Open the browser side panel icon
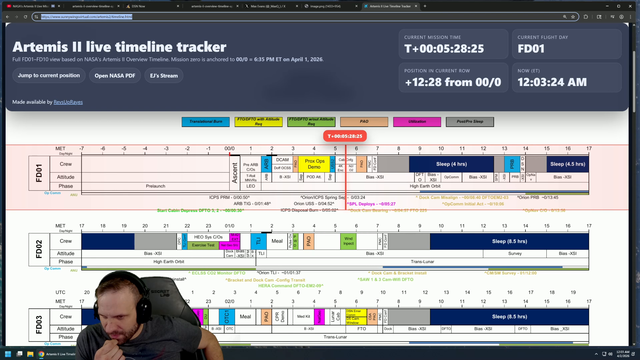The image size is (640, 360). coord(599,17)
